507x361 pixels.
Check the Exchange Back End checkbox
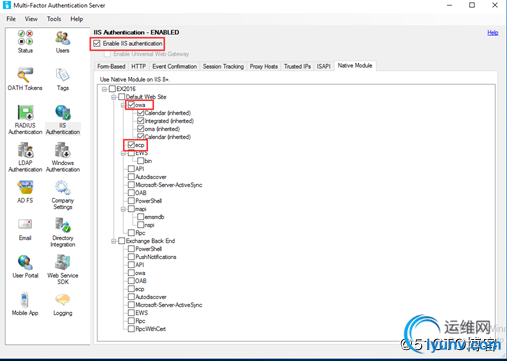(122, 241)
